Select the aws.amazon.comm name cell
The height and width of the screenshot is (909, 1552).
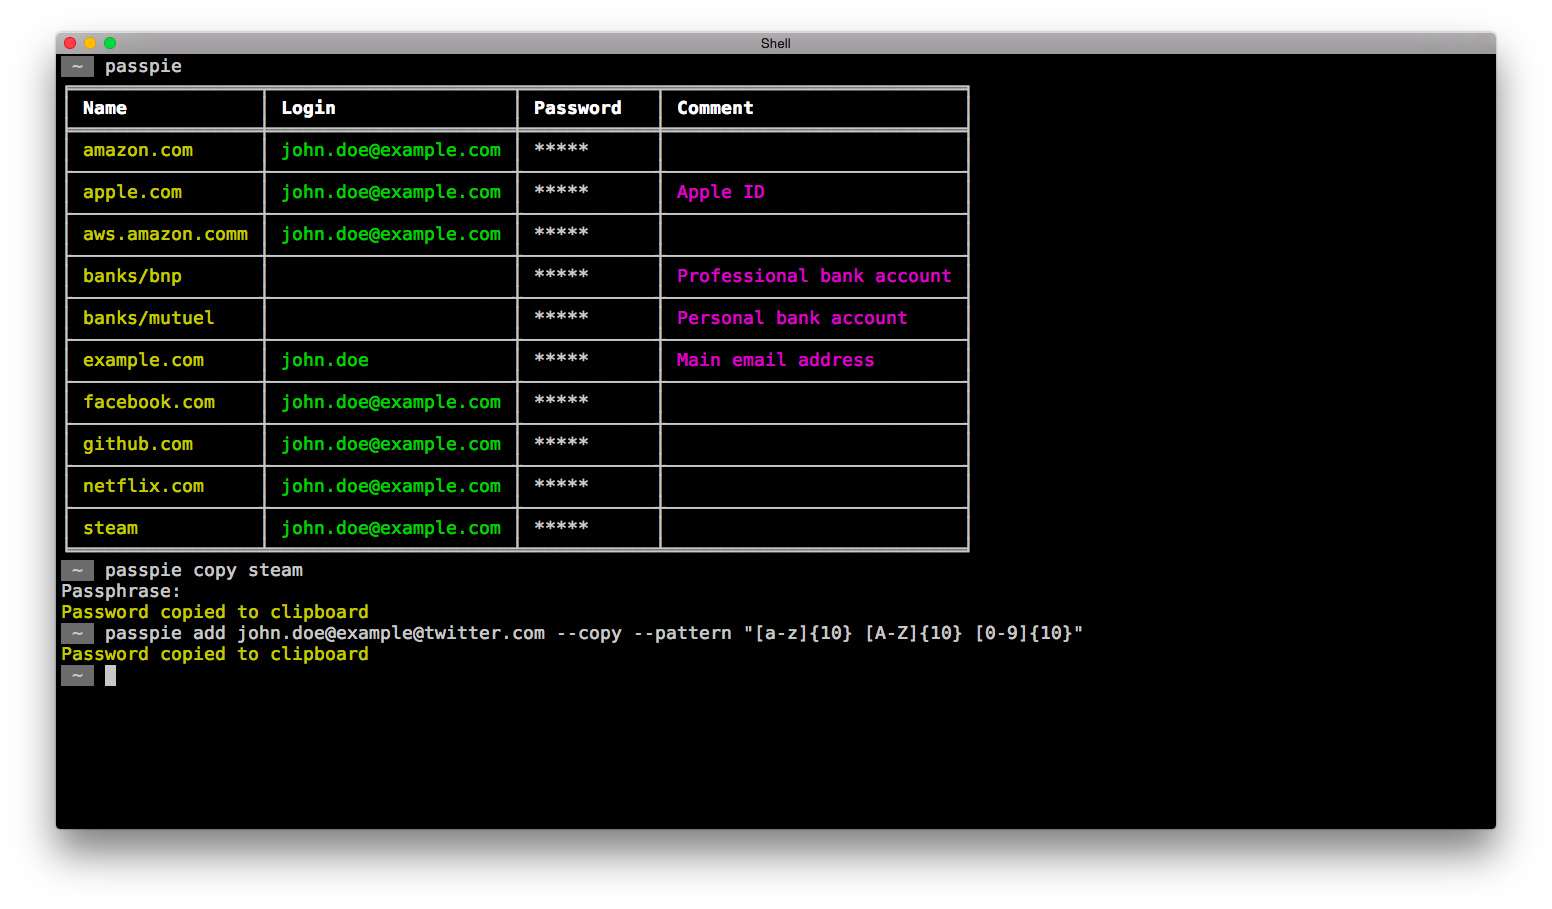point(165,234)
